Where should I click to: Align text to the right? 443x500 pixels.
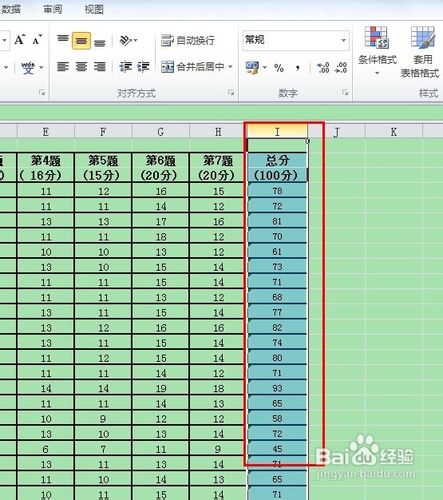click(100, 67)
